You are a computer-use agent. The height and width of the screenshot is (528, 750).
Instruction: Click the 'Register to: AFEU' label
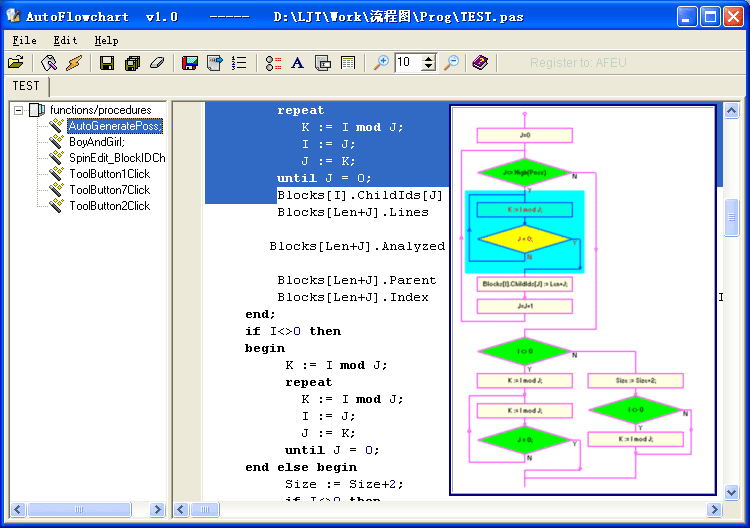(578, 63)
